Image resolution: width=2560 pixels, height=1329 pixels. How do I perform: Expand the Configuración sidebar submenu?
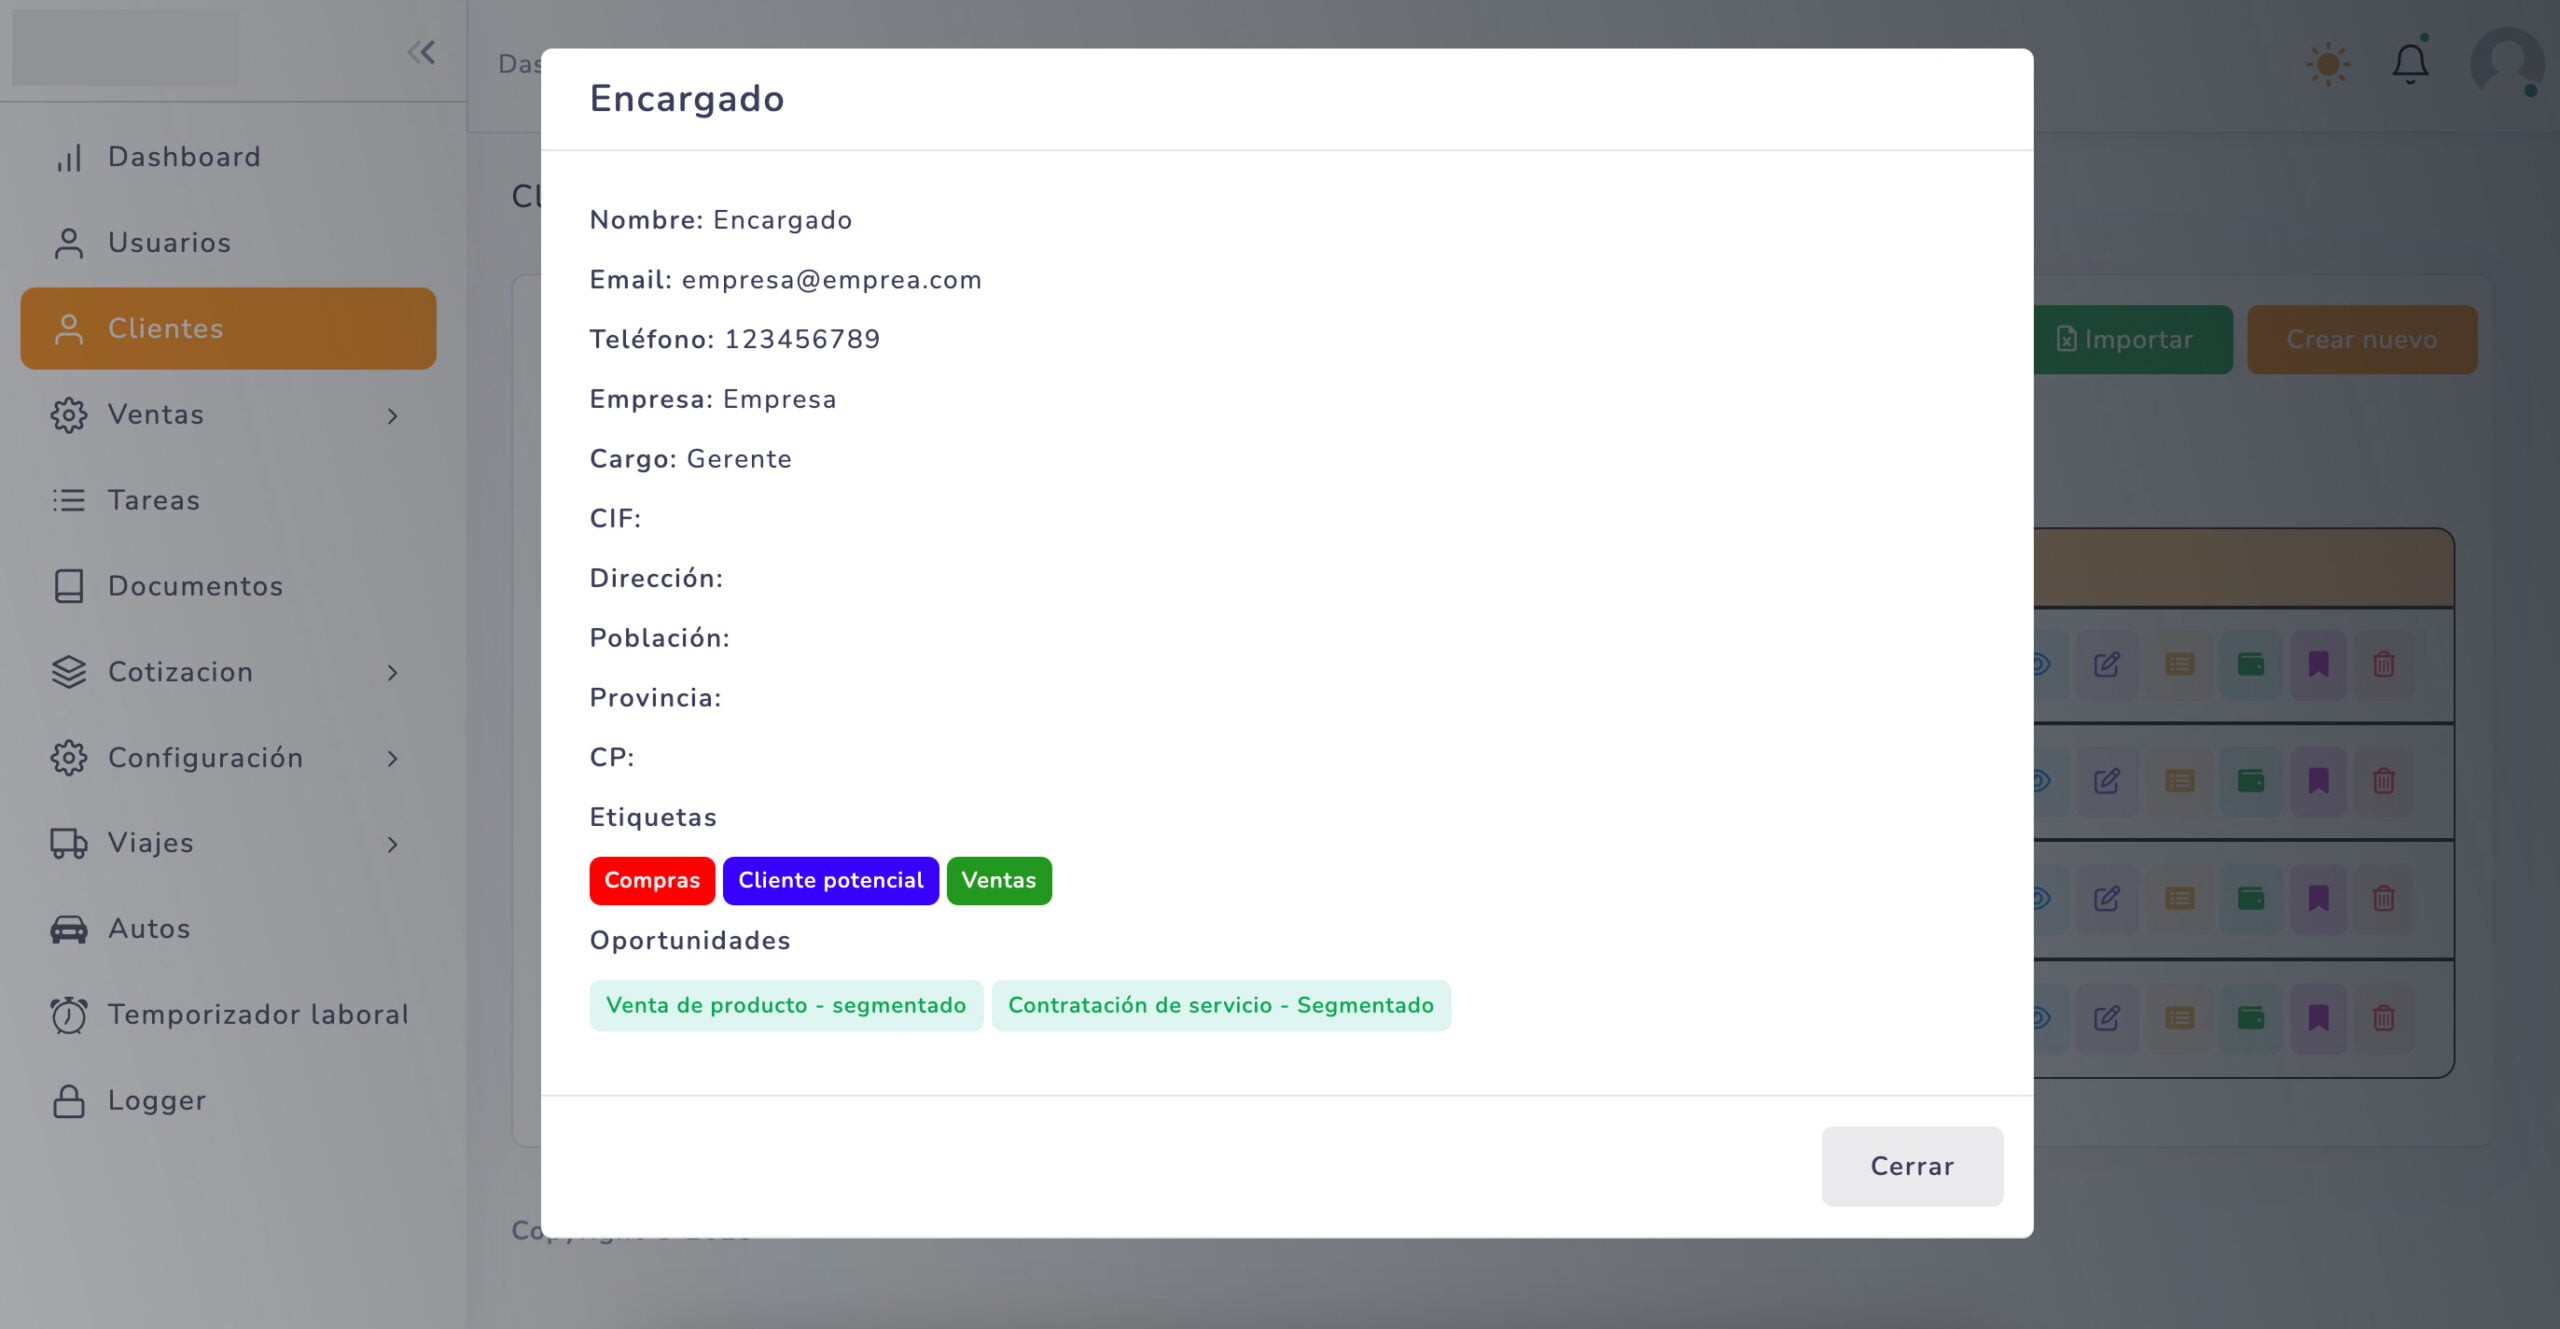click(228, 758)
